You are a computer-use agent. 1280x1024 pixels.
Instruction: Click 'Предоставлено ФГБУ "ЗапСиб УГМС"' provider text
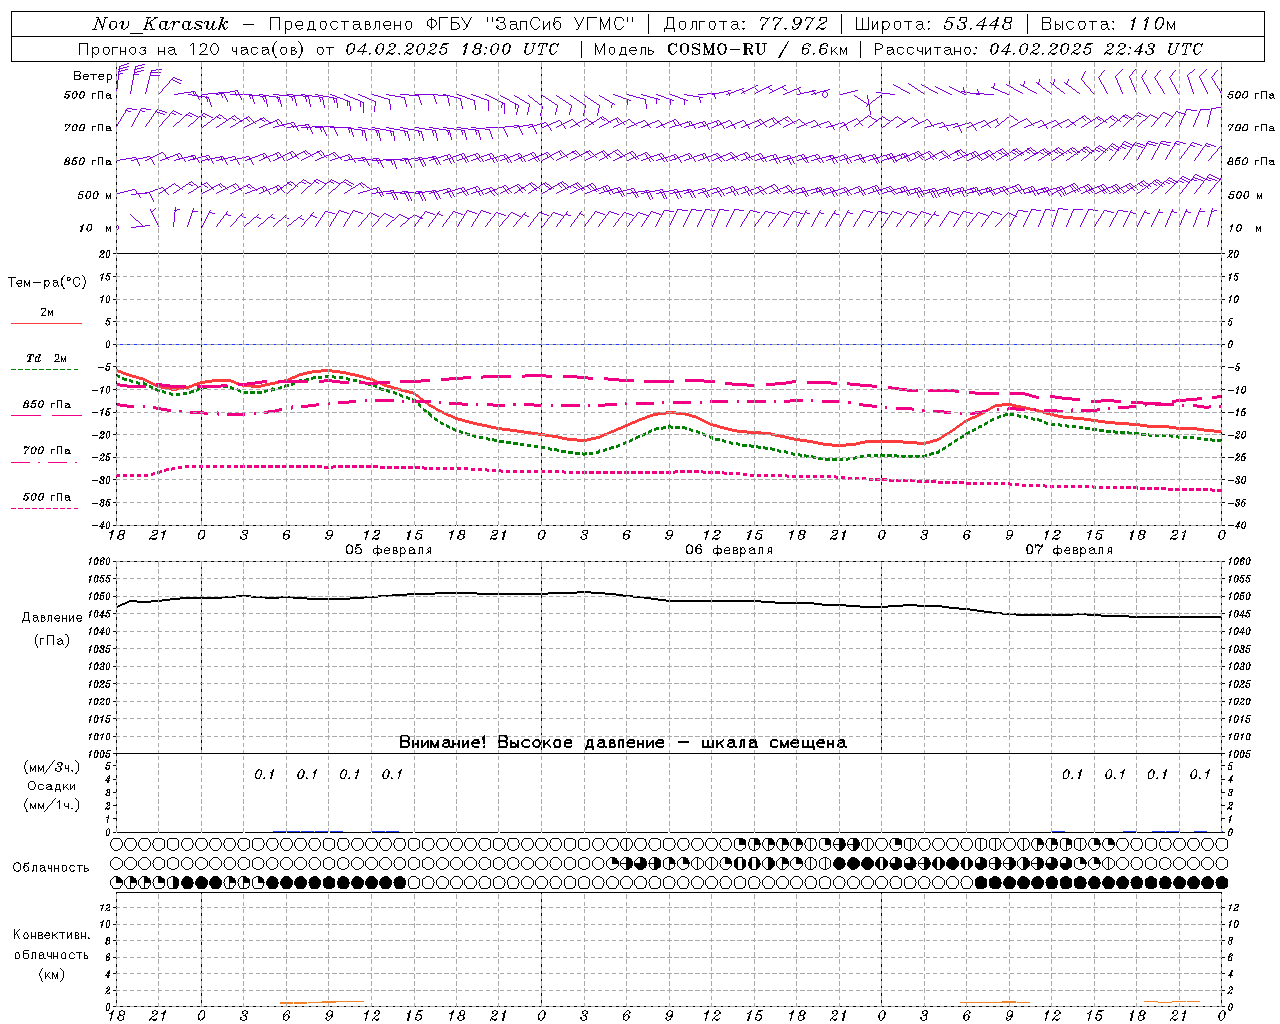point(452,24)
